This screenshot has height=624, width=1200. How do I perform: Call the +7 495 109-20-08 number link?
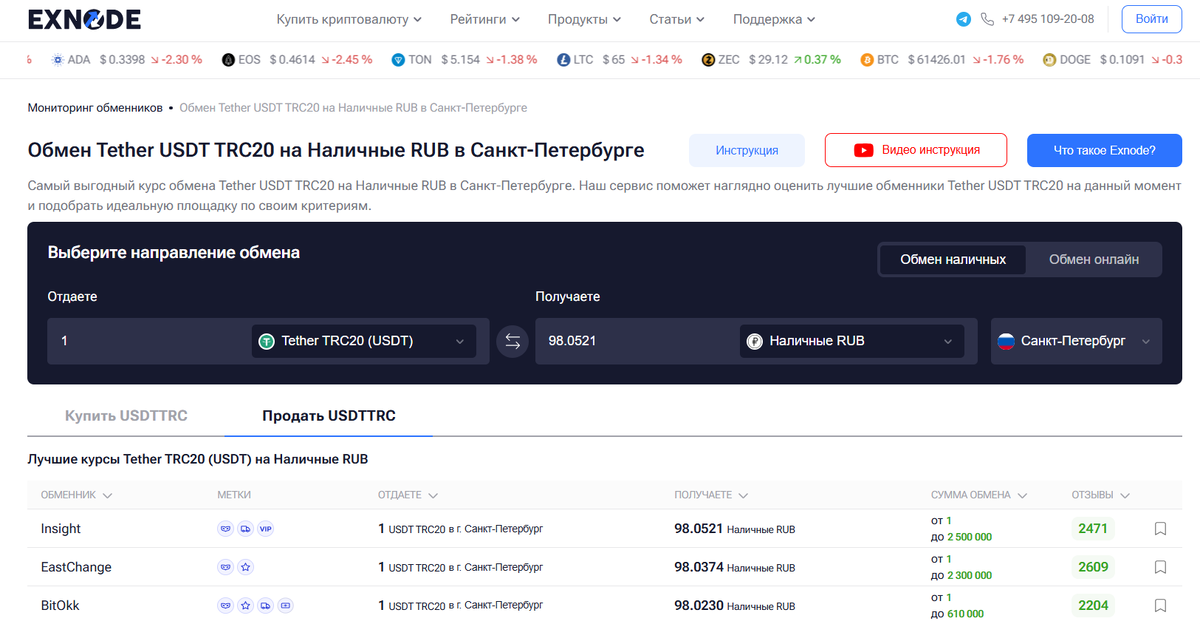1048,19
